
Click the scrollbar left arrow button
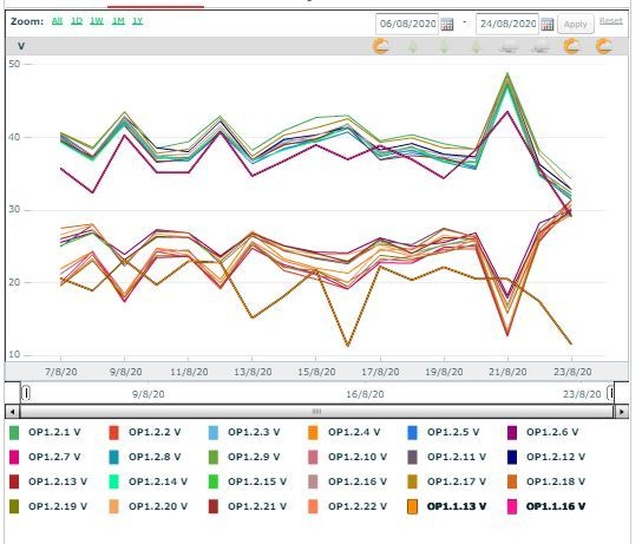click(x=12, y=411)
